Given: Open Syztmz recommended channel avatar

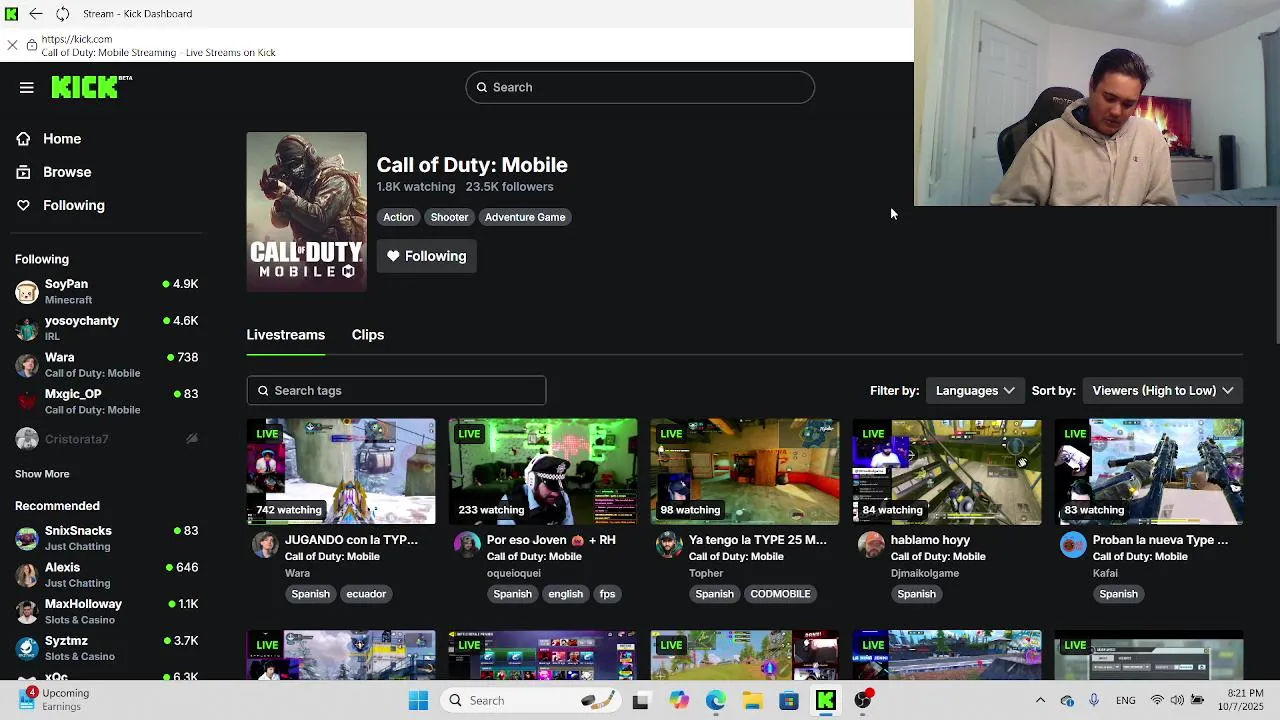Looking at the screenshot, I should [x=27, y=648].
